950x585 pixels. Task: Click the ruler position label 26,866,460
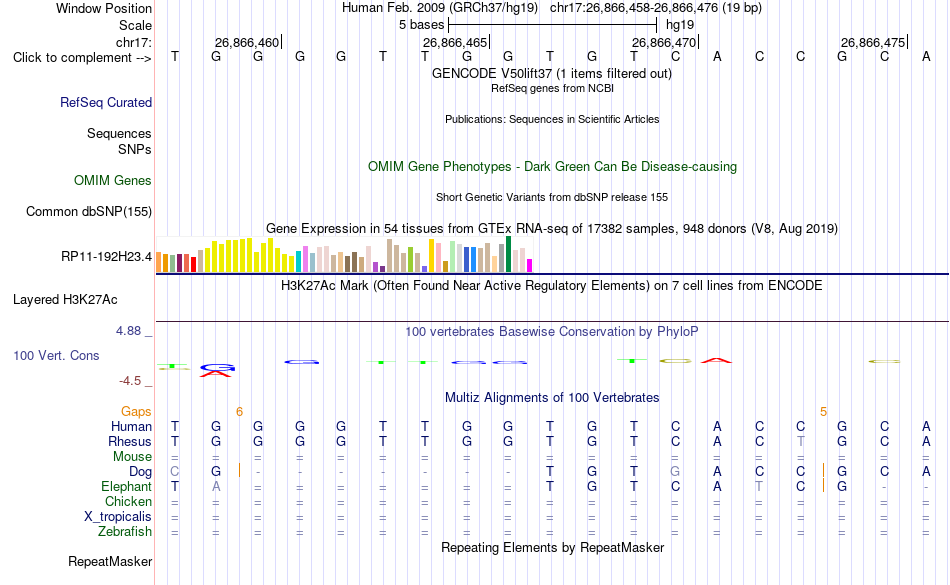click(247, 42)
